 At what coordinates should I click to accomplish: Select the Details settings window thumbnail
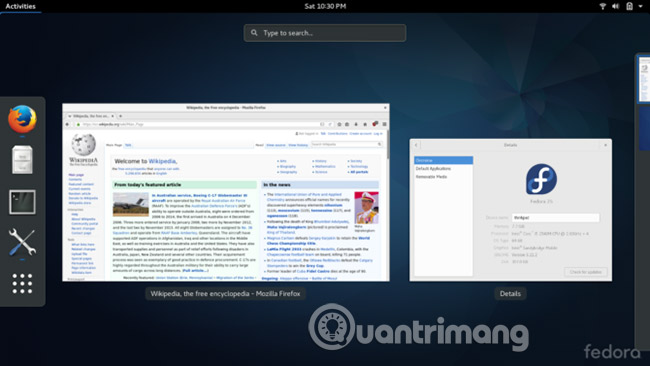pos(511,210)
